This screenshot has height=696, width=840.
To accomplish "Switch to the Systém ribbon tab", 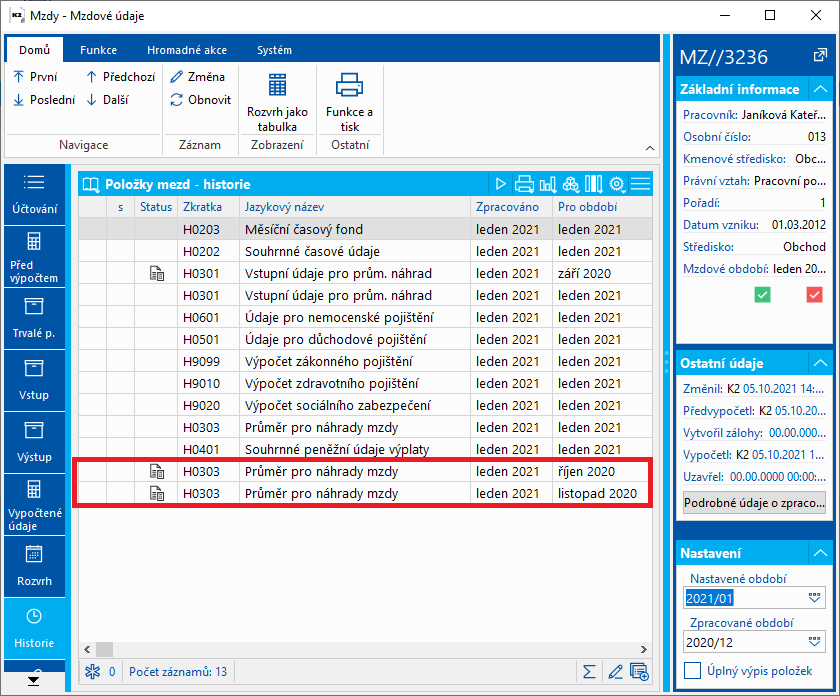I will coord(274,50).
